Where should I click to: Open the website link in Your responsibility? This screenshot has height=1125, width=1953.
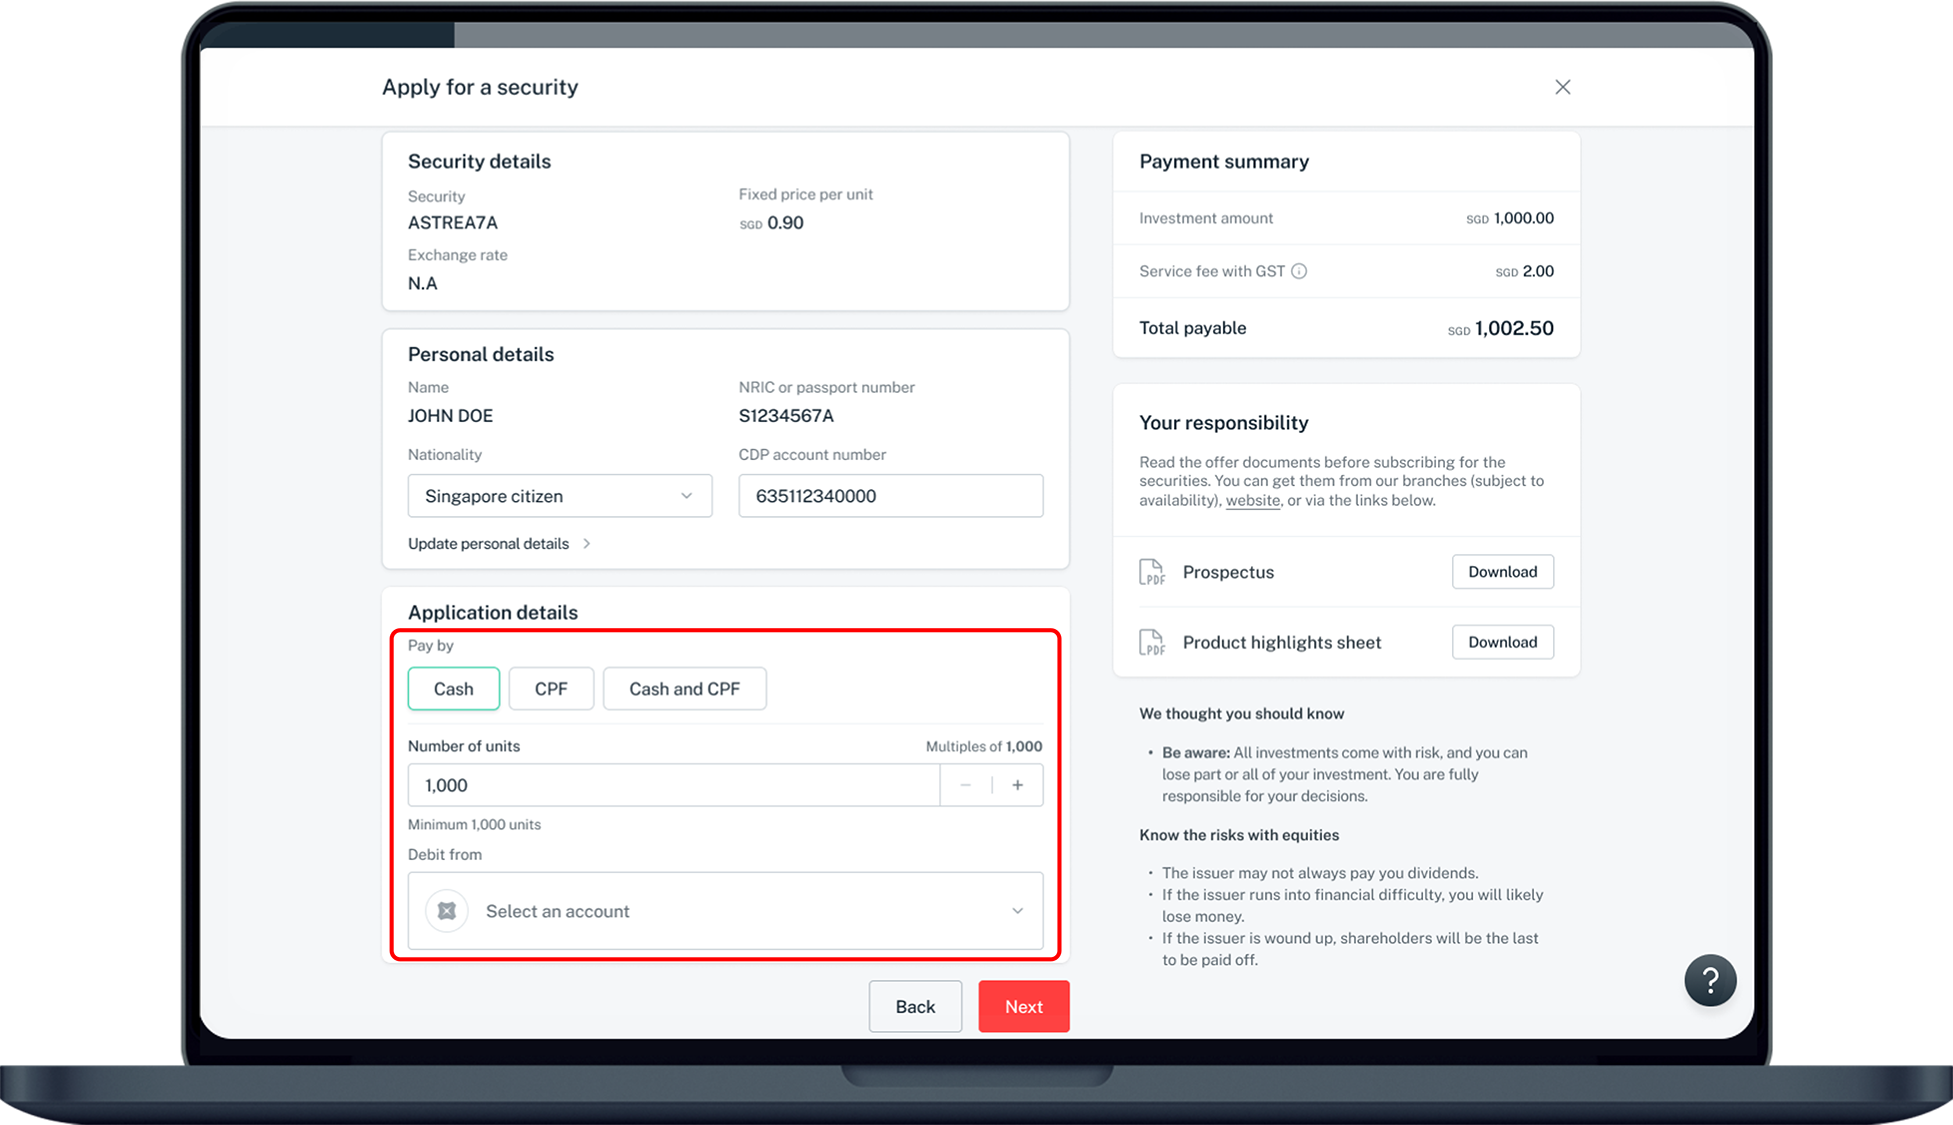(1252, 501)
